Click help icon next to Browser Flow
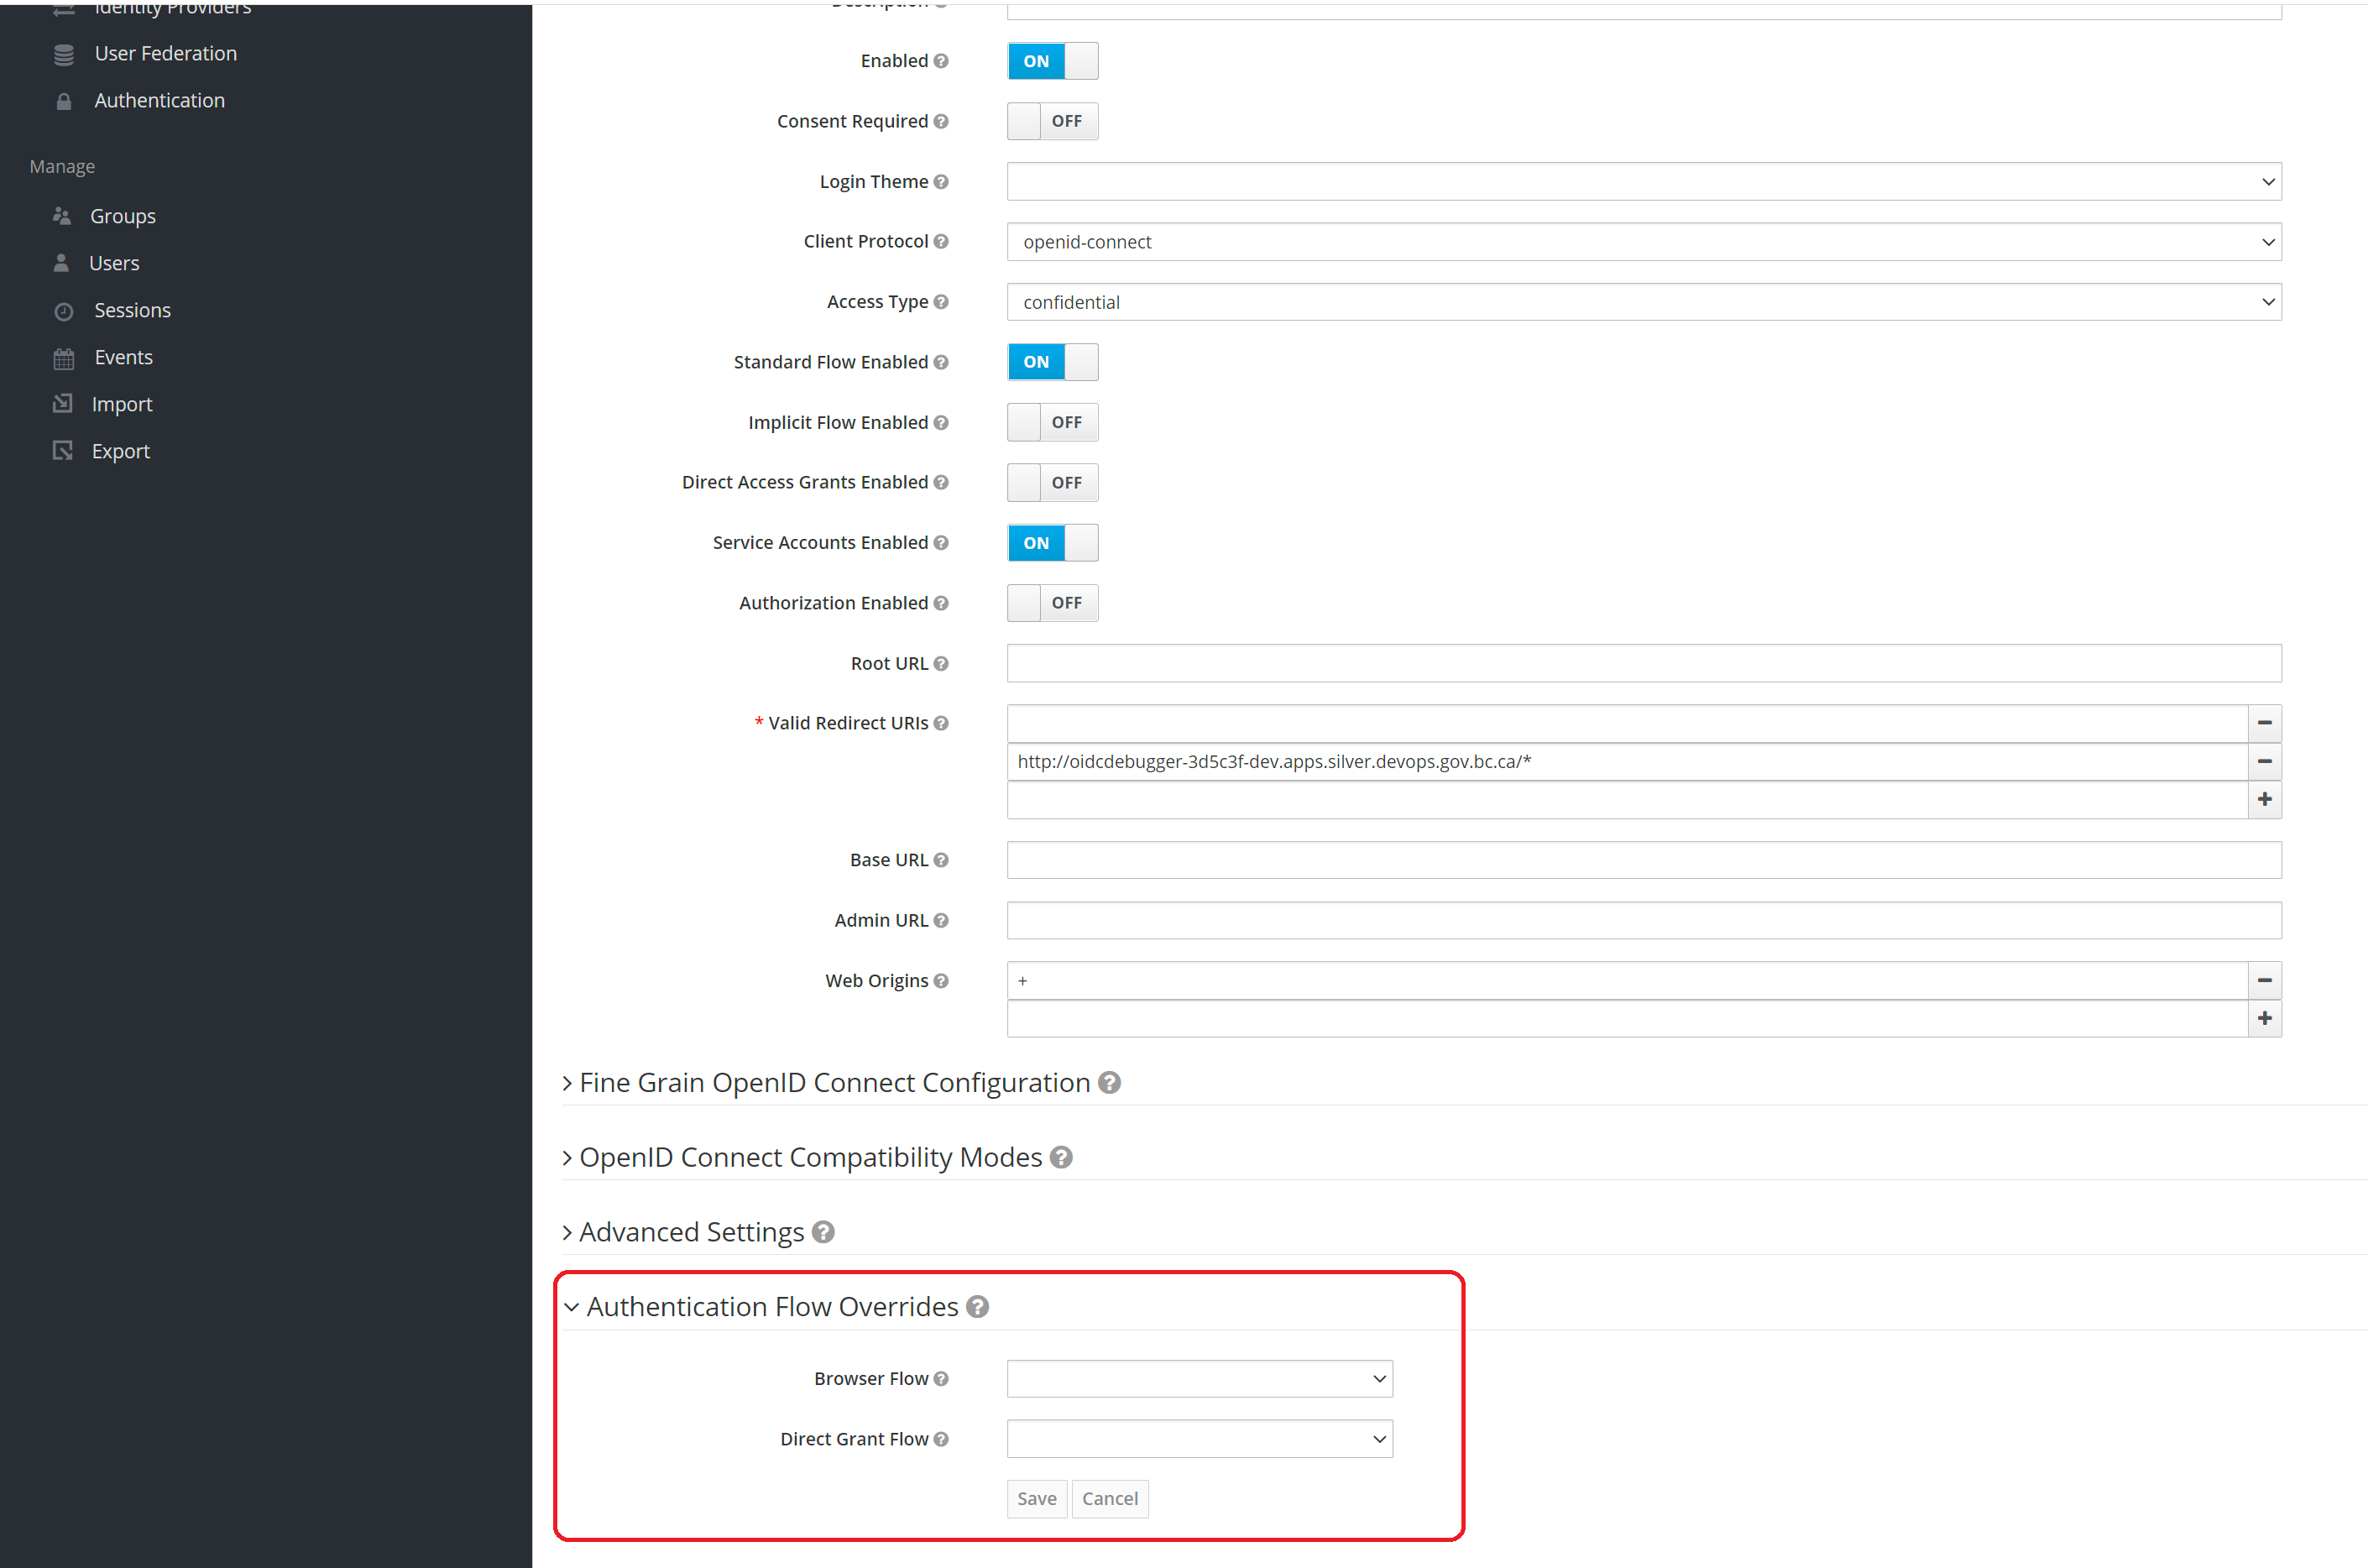 [941, 1378]
